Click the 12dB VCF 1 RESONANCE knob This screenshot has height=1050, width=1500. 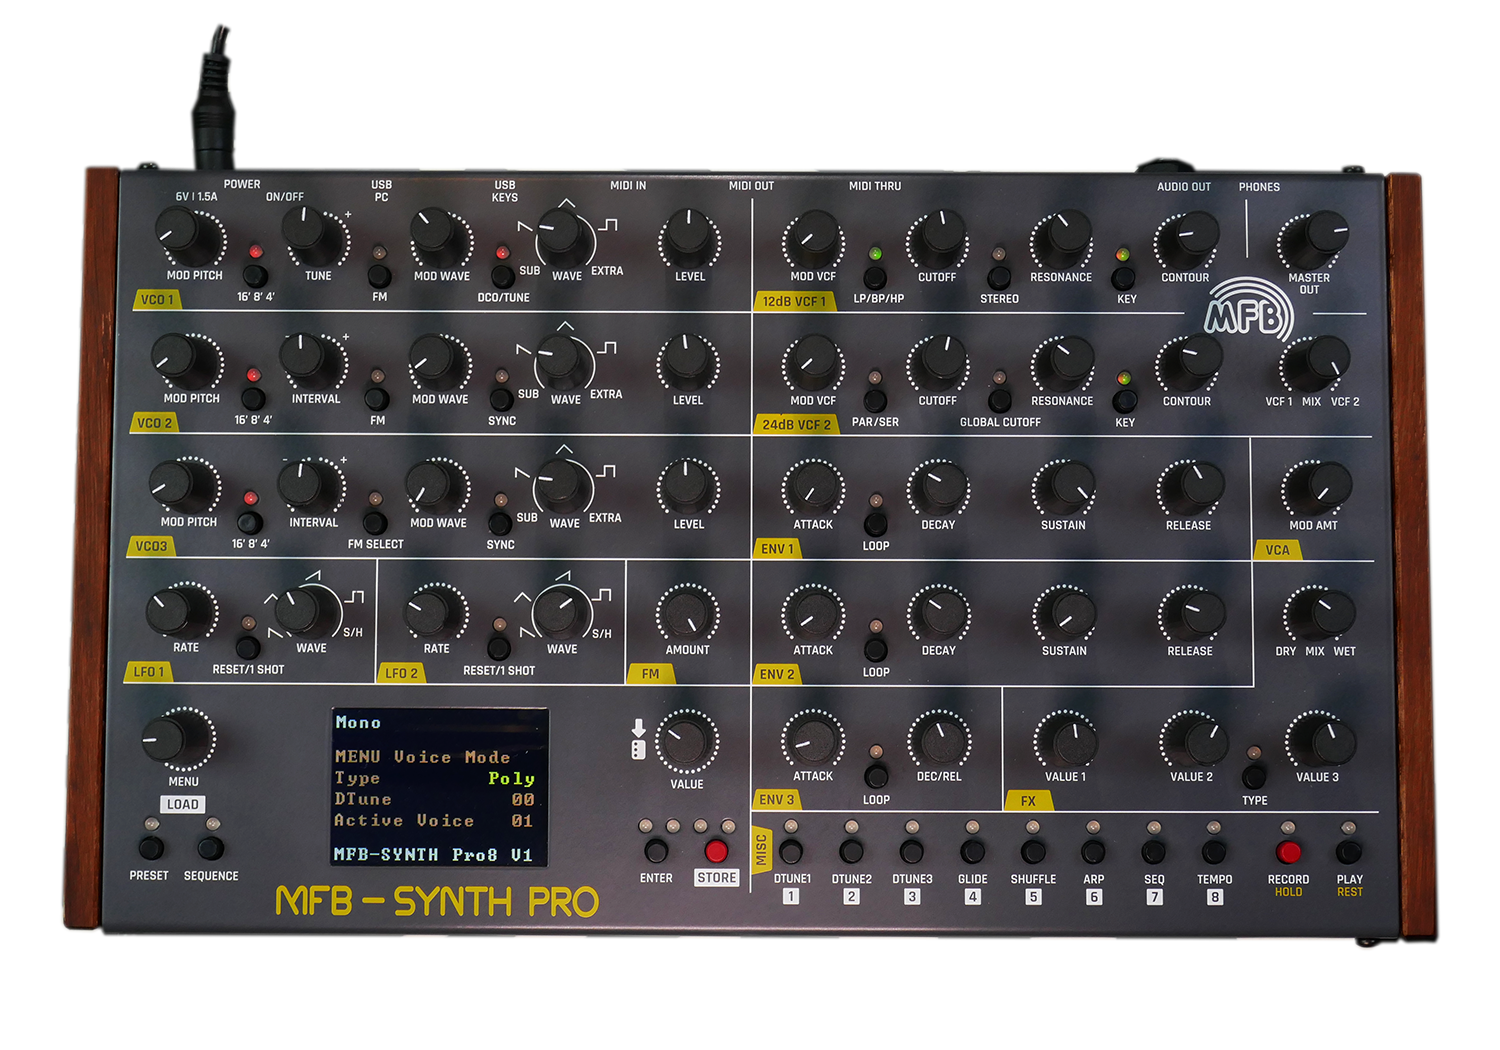pyautogui.click(x=1063, y=240)
